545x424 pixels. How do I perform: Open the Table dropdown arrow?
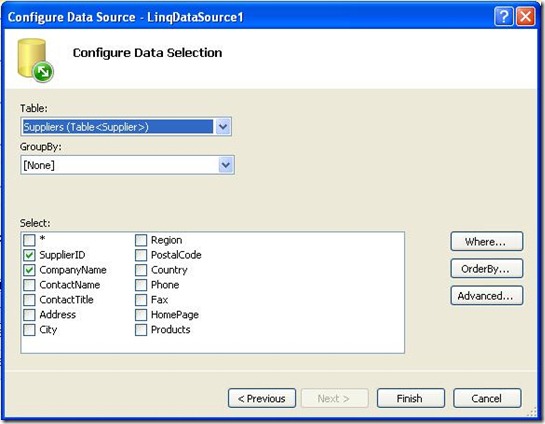pyautogui.click(x=223, y=127)
